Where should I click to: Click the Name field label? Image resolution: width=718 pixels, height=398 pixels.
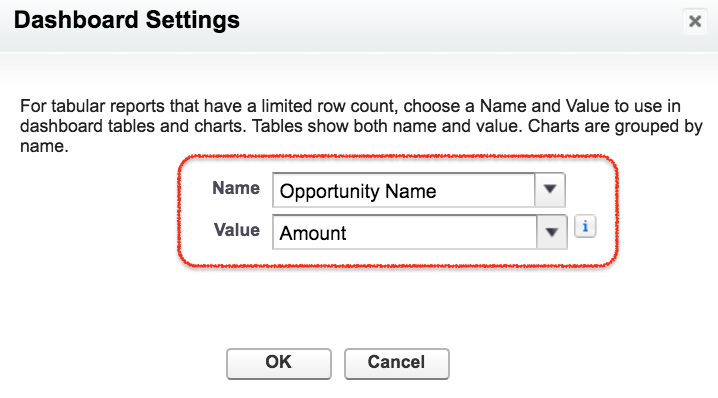pos(236,188)
